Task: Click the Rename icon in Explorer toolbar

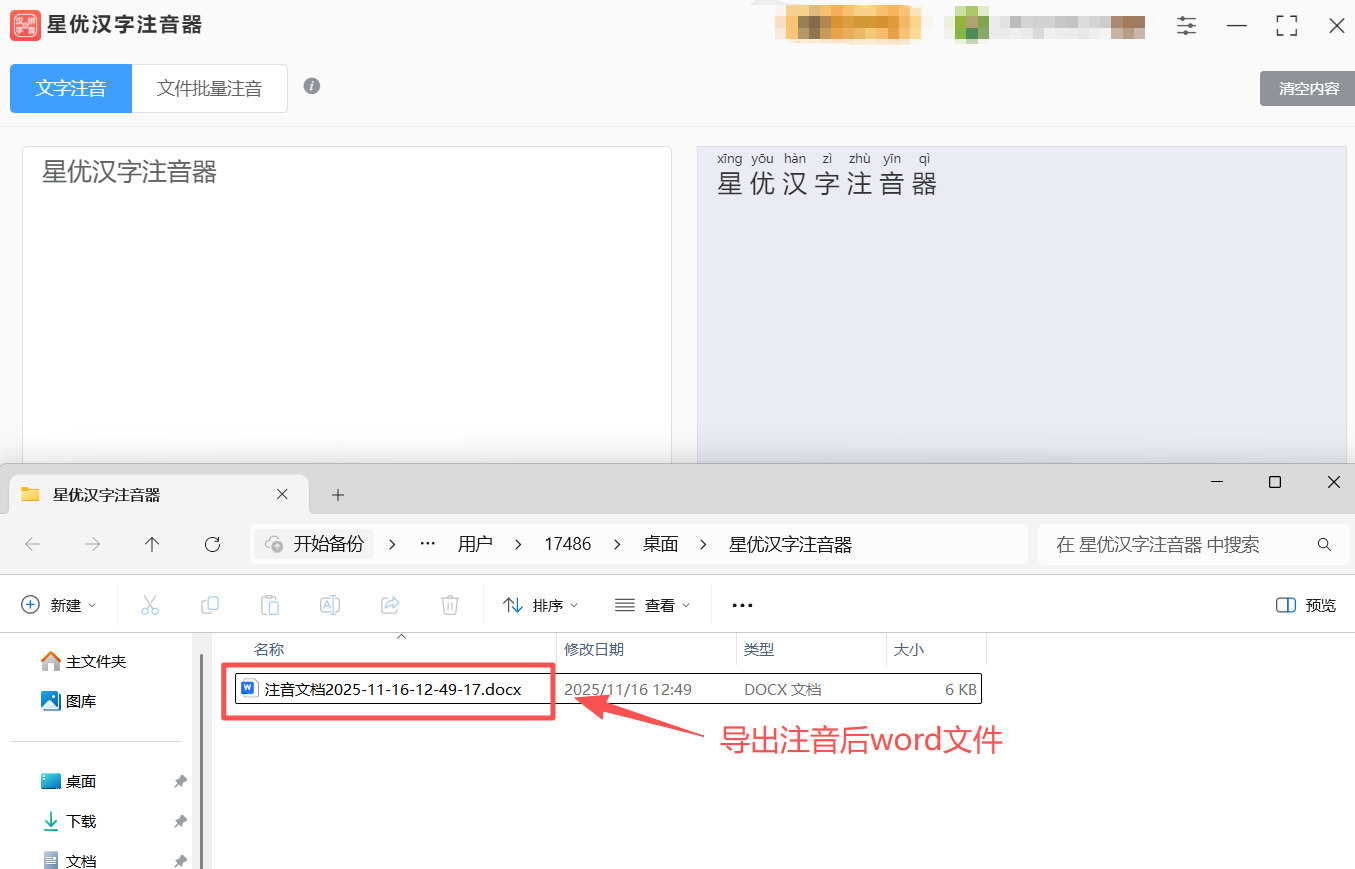Action: (x=330, y=605)
